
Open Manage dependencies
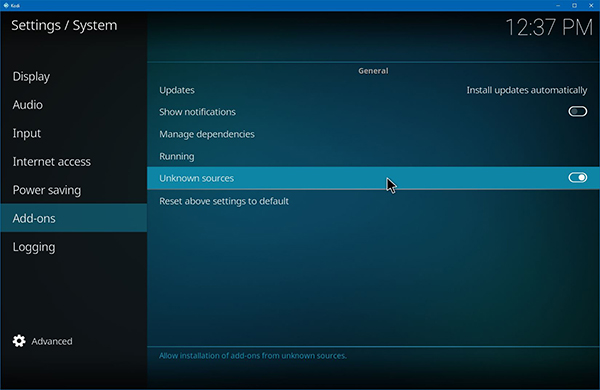pyautogui.click(x=373, y=134)
